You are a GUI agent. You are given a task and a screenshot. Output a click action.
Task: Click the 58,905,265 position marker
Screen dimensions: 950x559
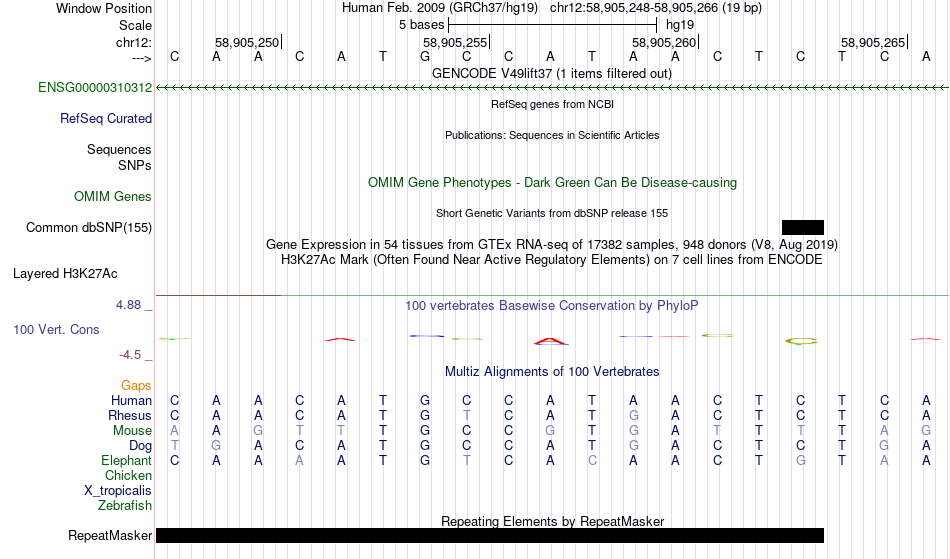tap(873, 42)
